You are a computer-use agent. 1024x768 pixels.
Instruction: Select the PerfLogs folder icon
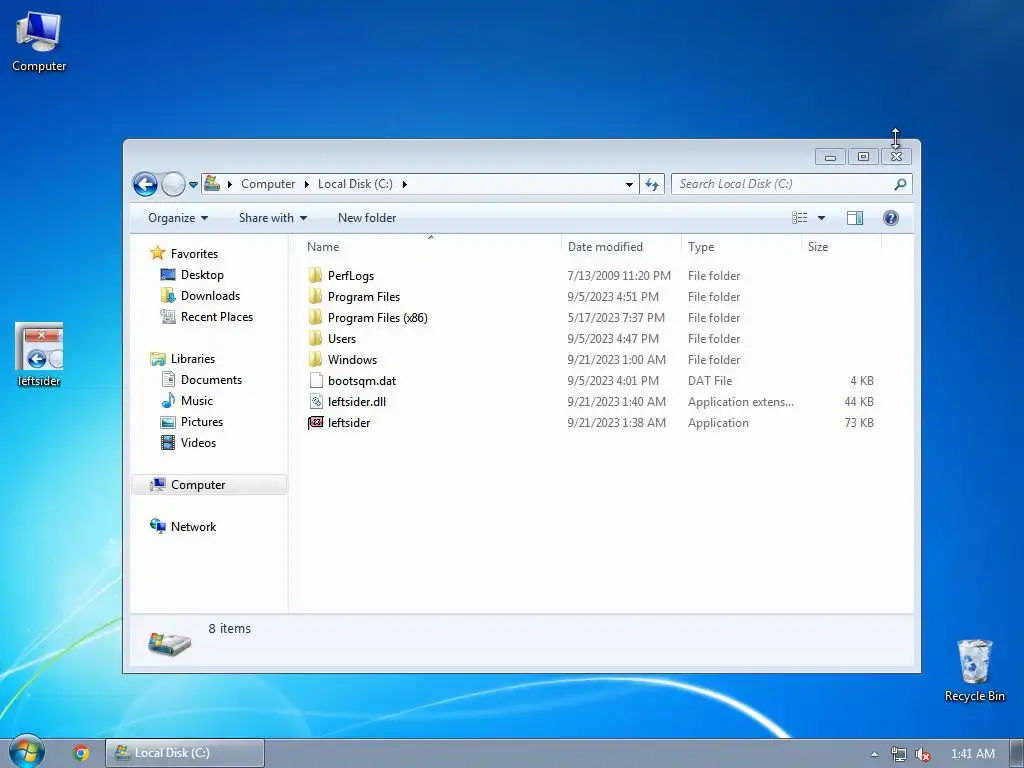315,276
